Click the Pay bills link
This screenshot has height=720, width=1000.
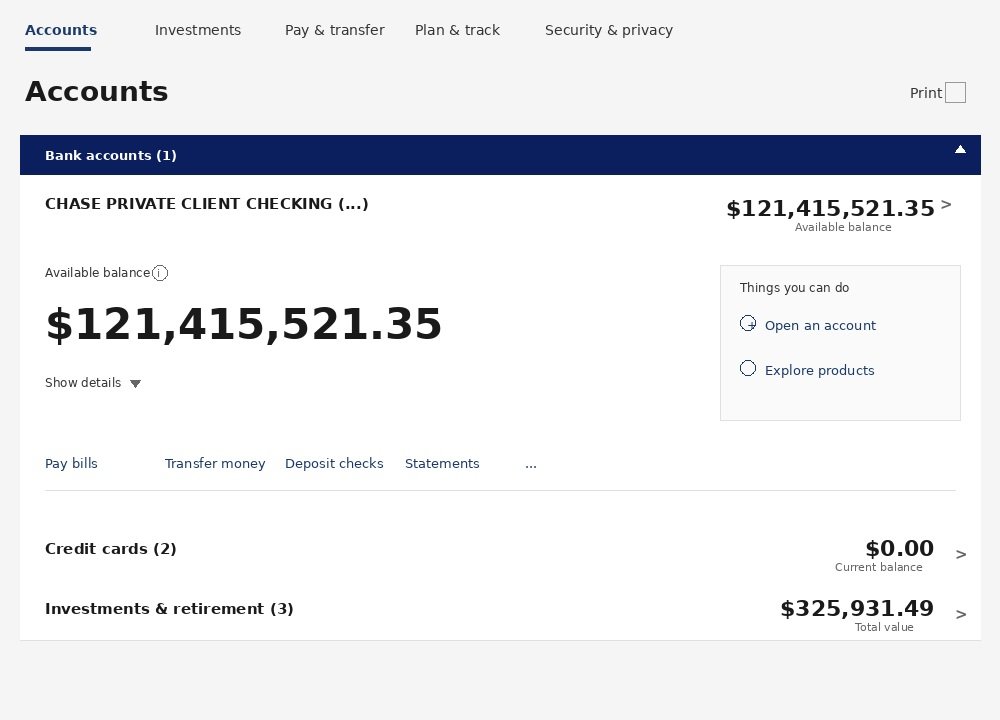pyautogui.click(x=71, y=464)
